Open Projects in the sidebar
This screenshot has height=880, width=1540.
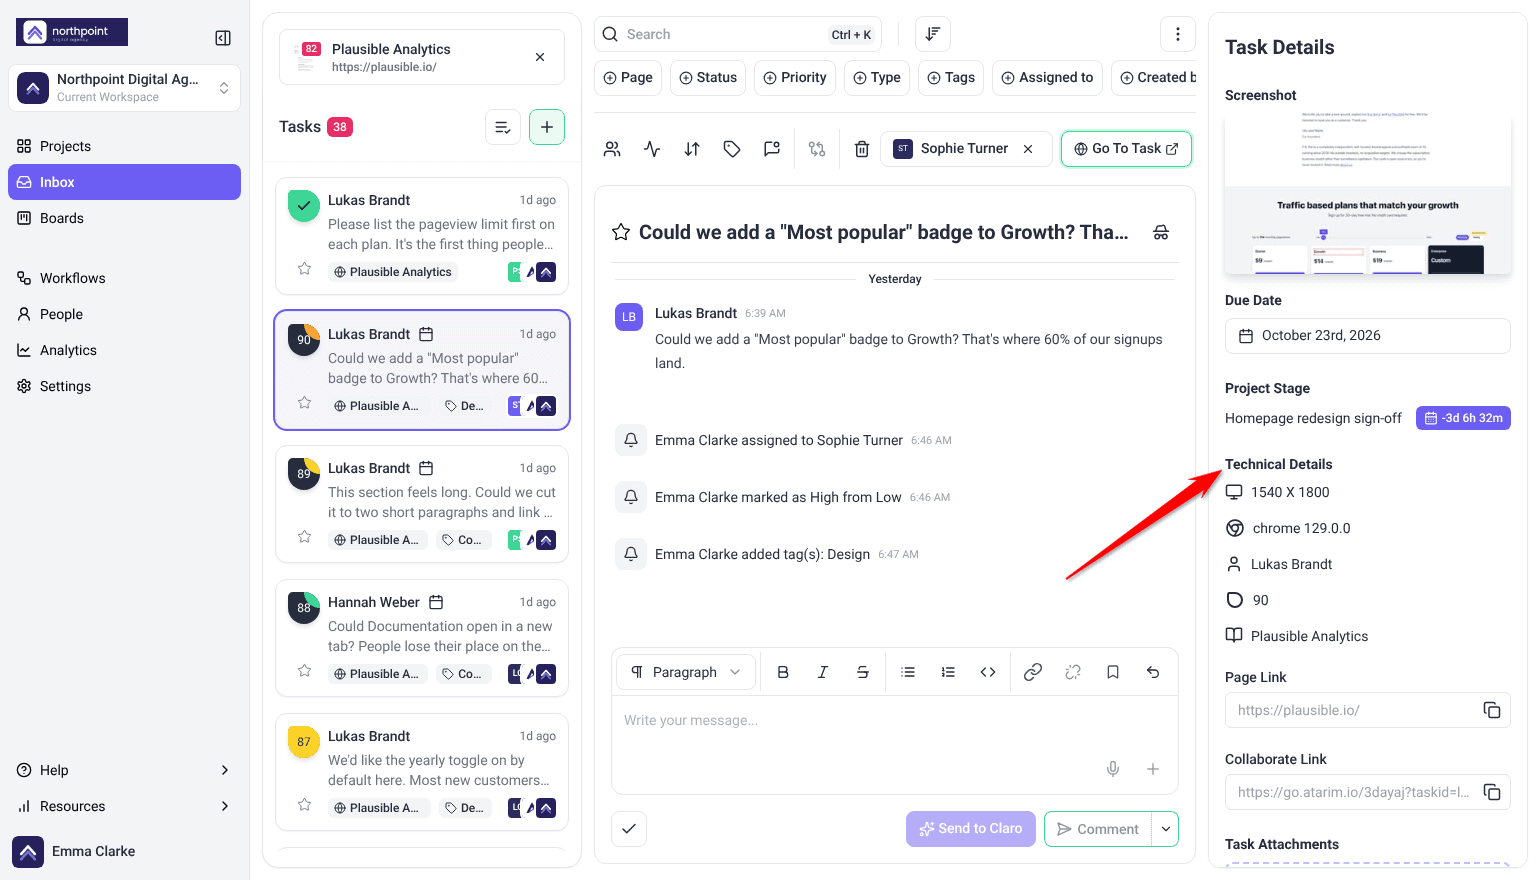(124, 146)
